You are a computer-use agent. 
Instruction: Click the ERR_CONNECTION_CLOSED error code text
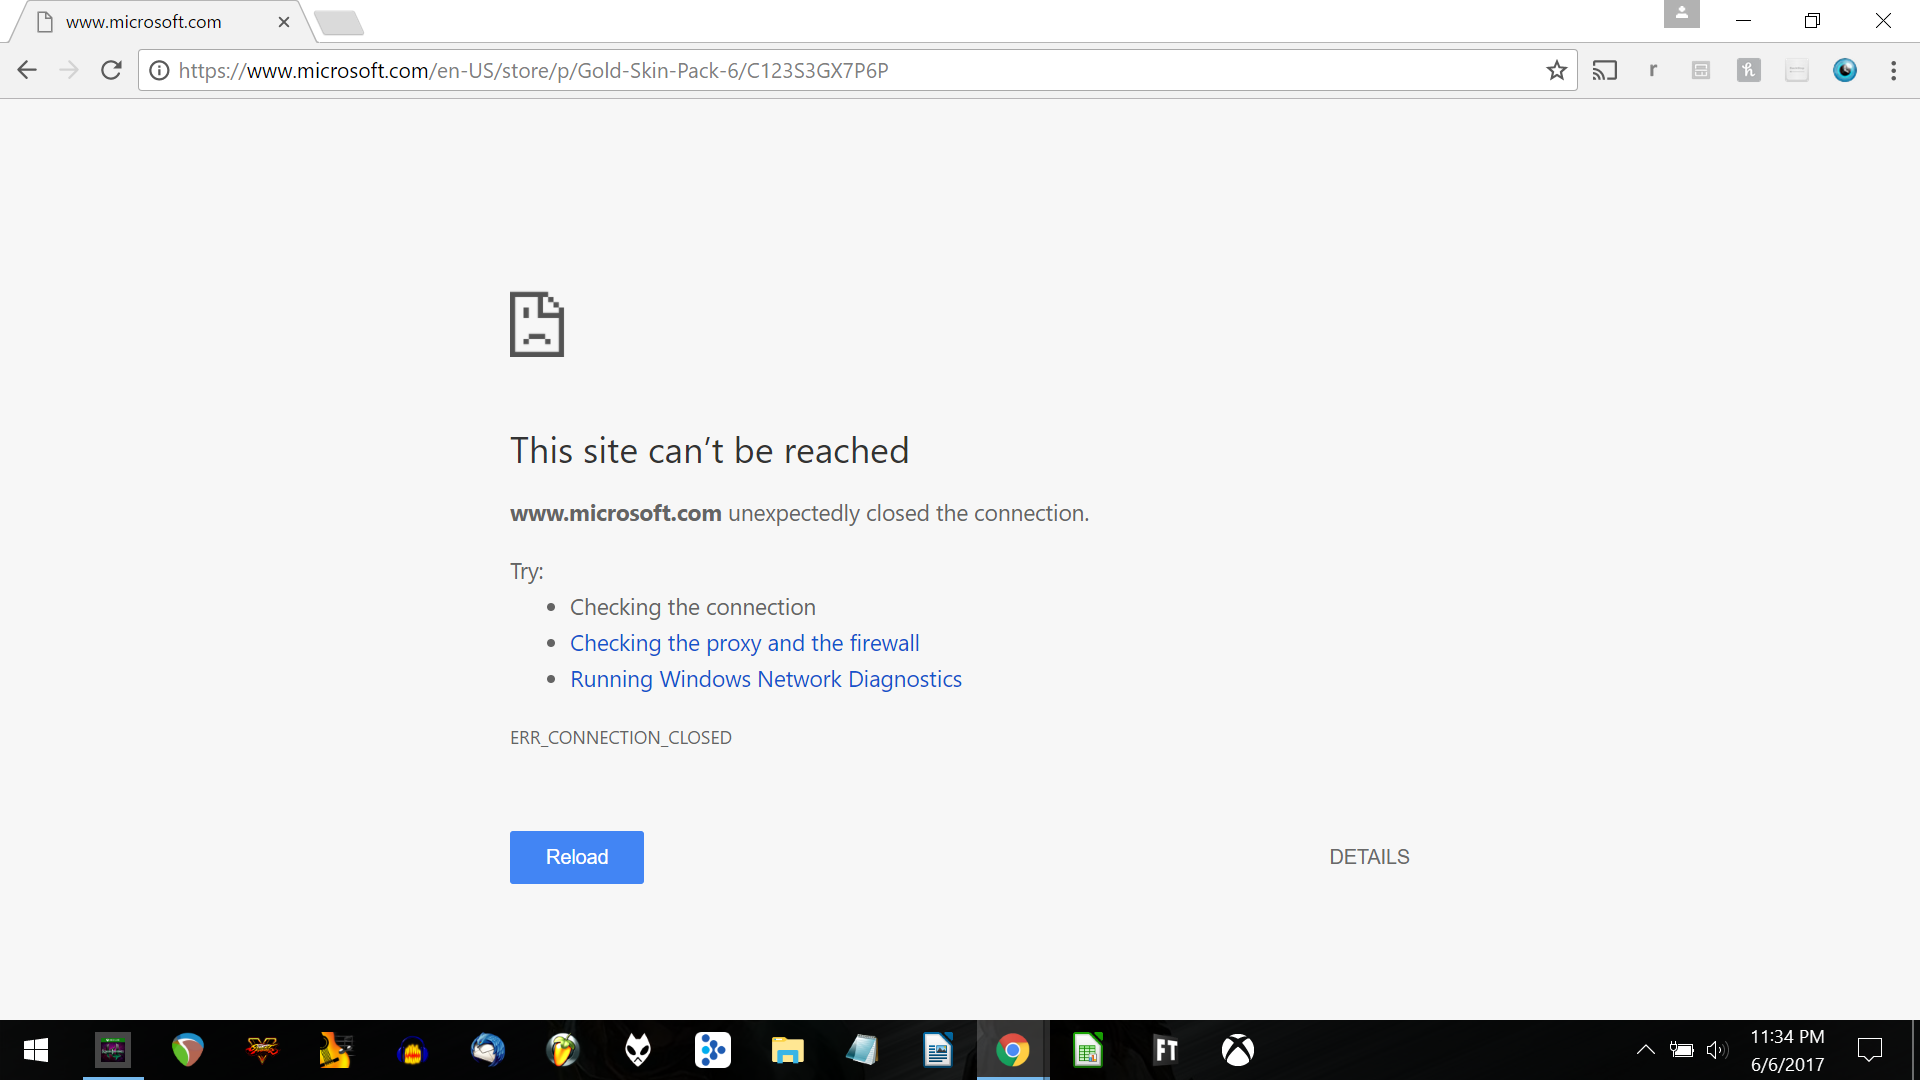click(621, 738)
